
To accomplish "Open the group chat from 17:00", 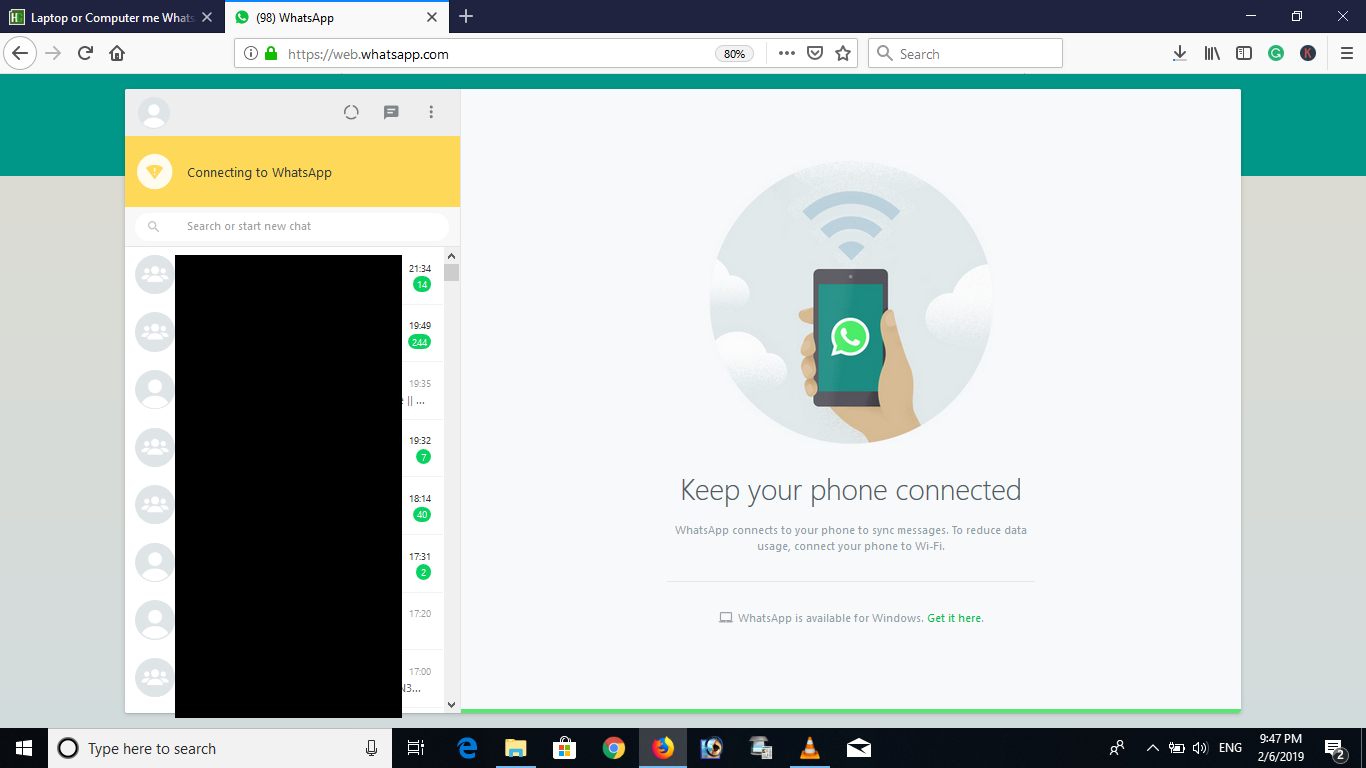I will click(x=284, y=678).
